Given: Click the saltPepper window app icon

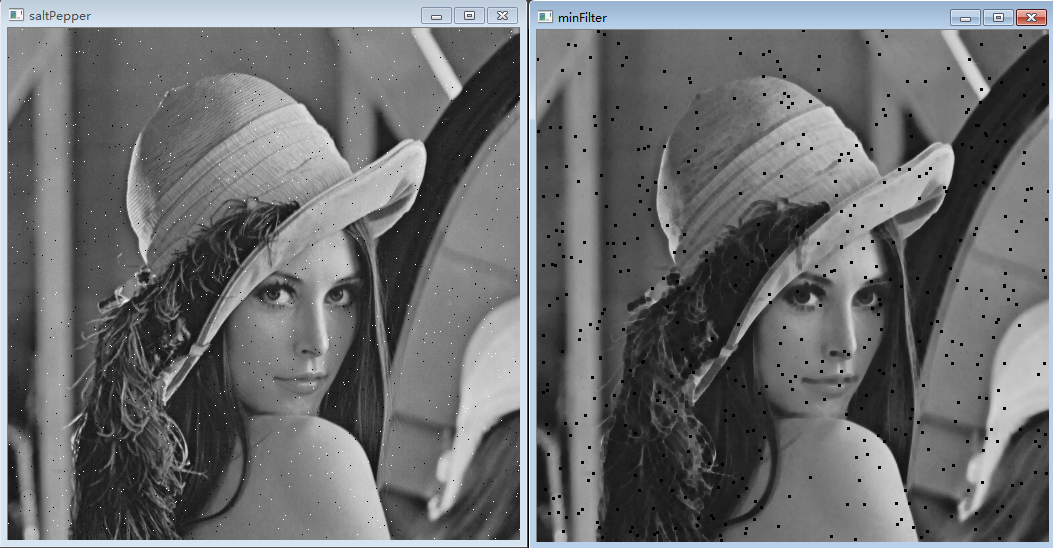Looking at the screenshot, I should click(x=16, y=15).
